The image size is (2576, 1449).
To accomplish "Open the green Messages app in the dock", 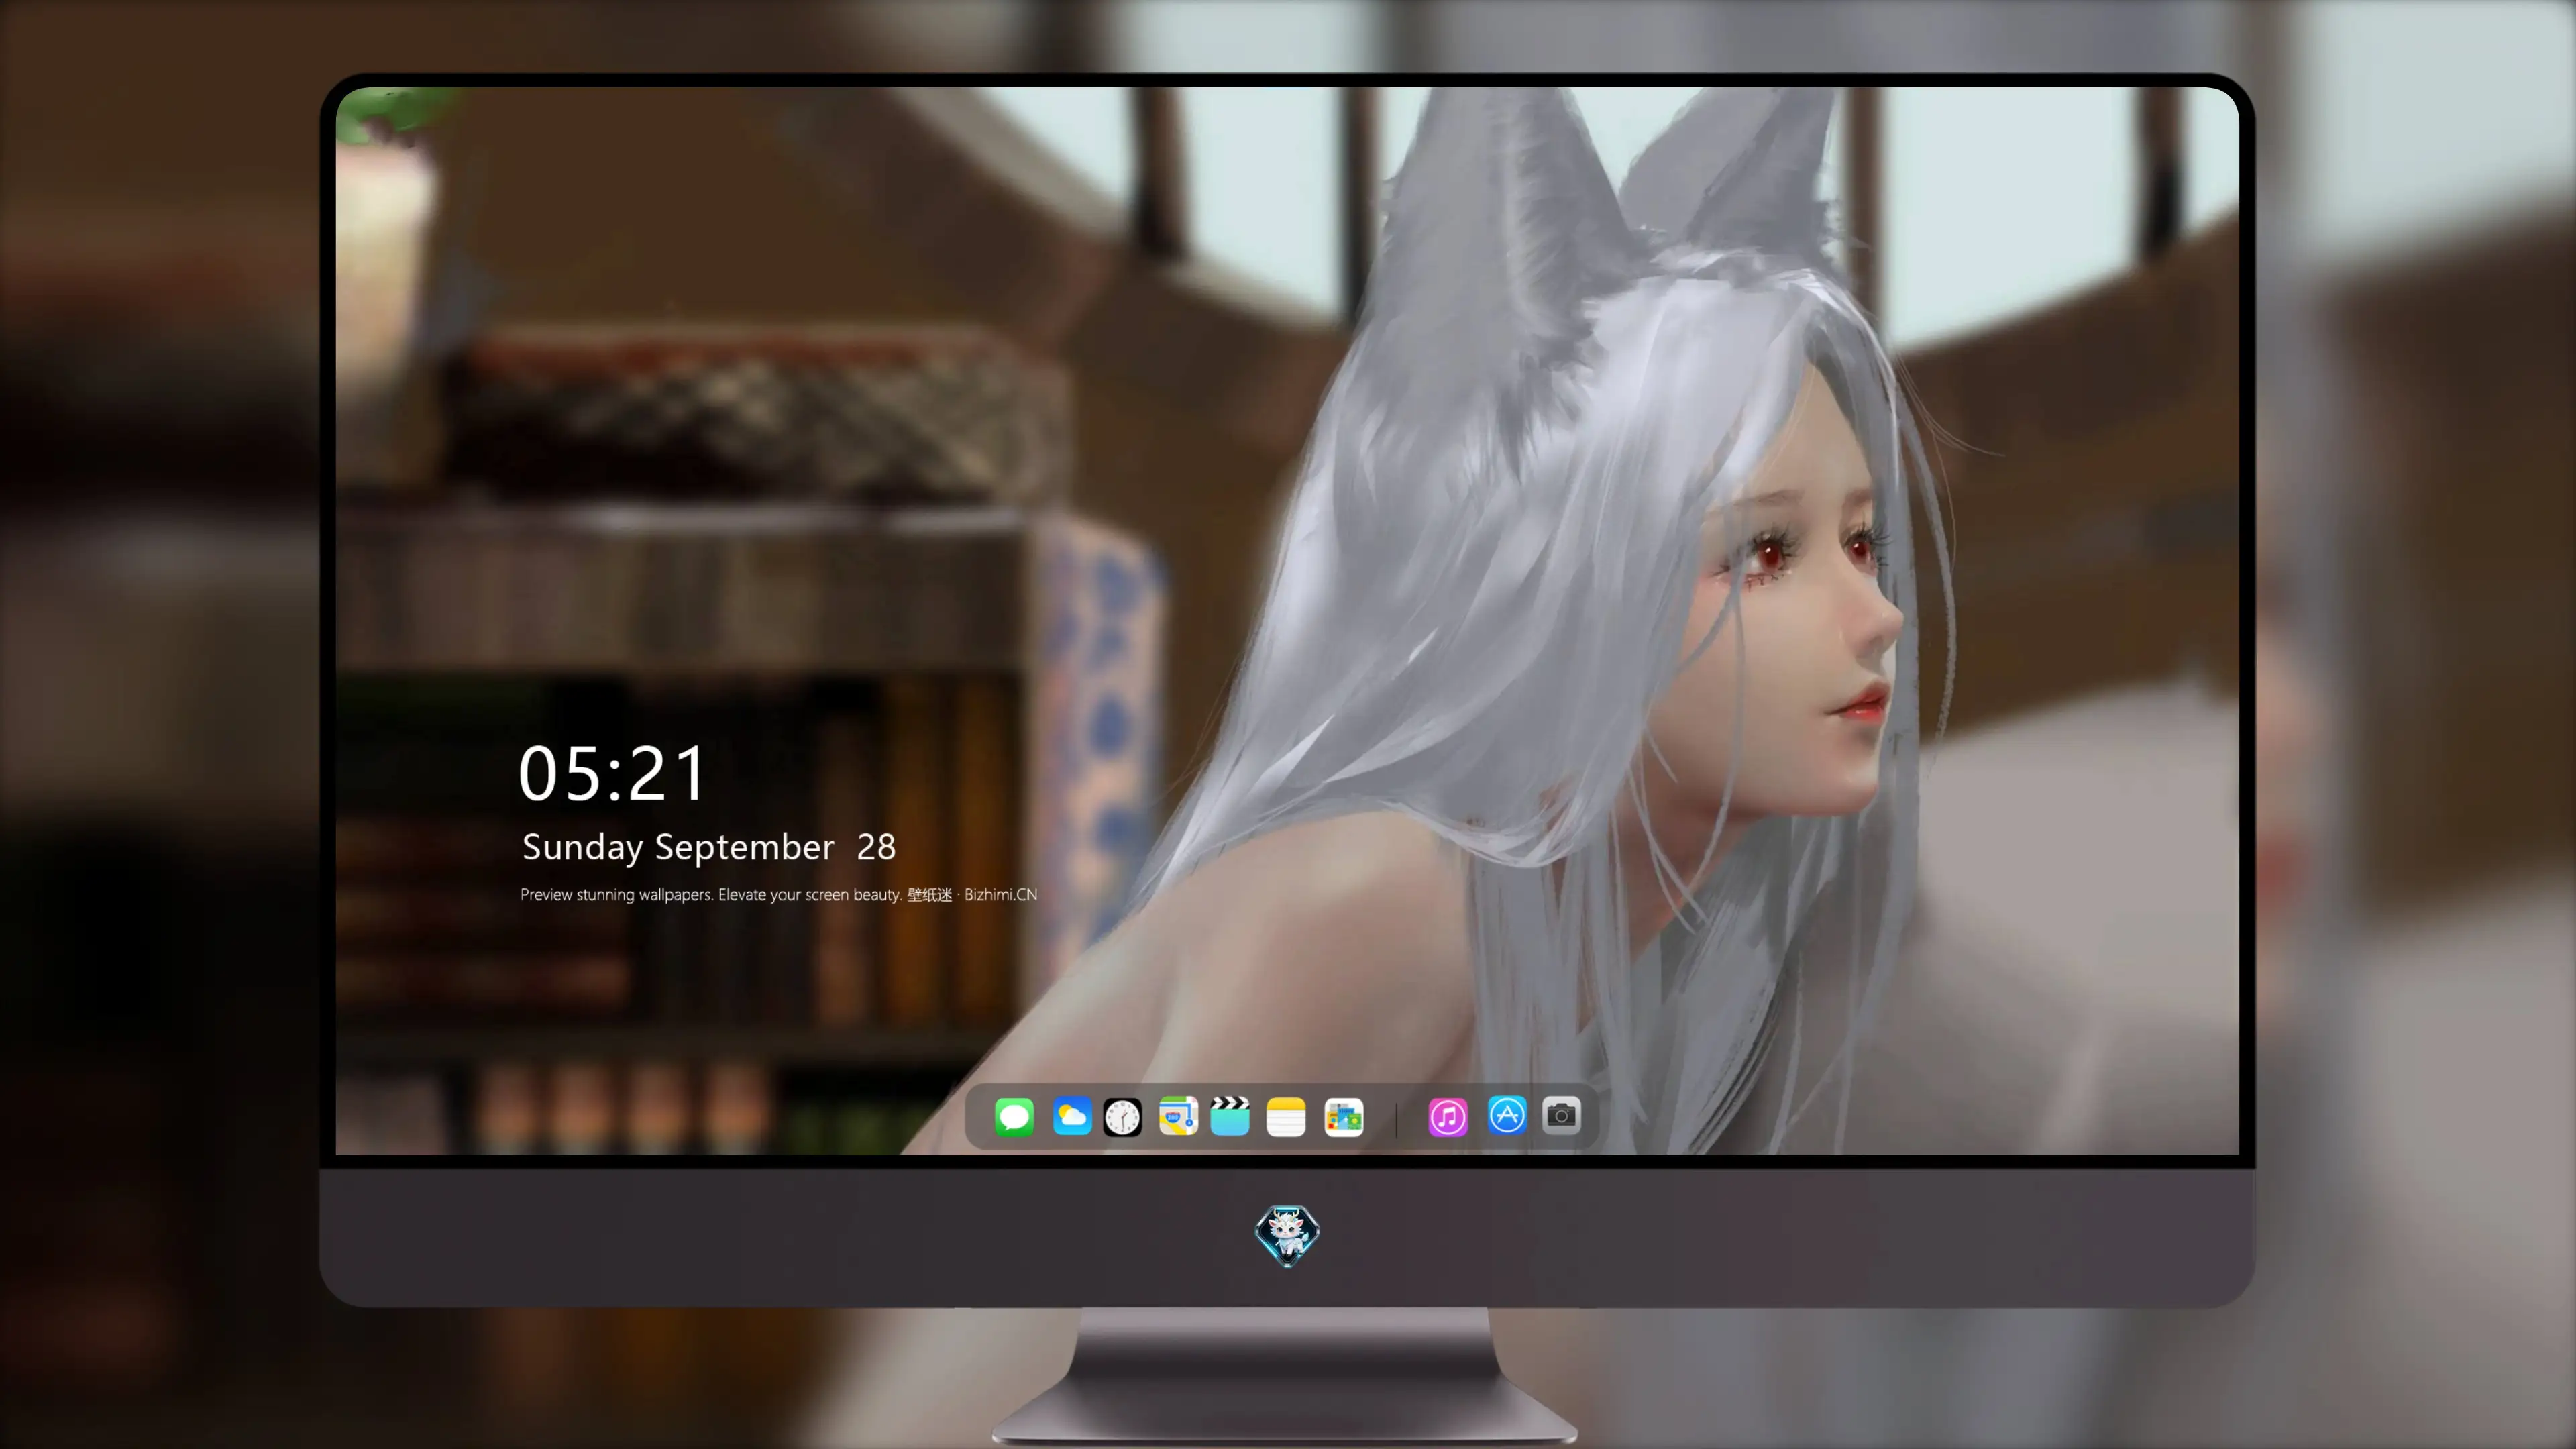I will pyautogui.click(x=1014, y=1116).
